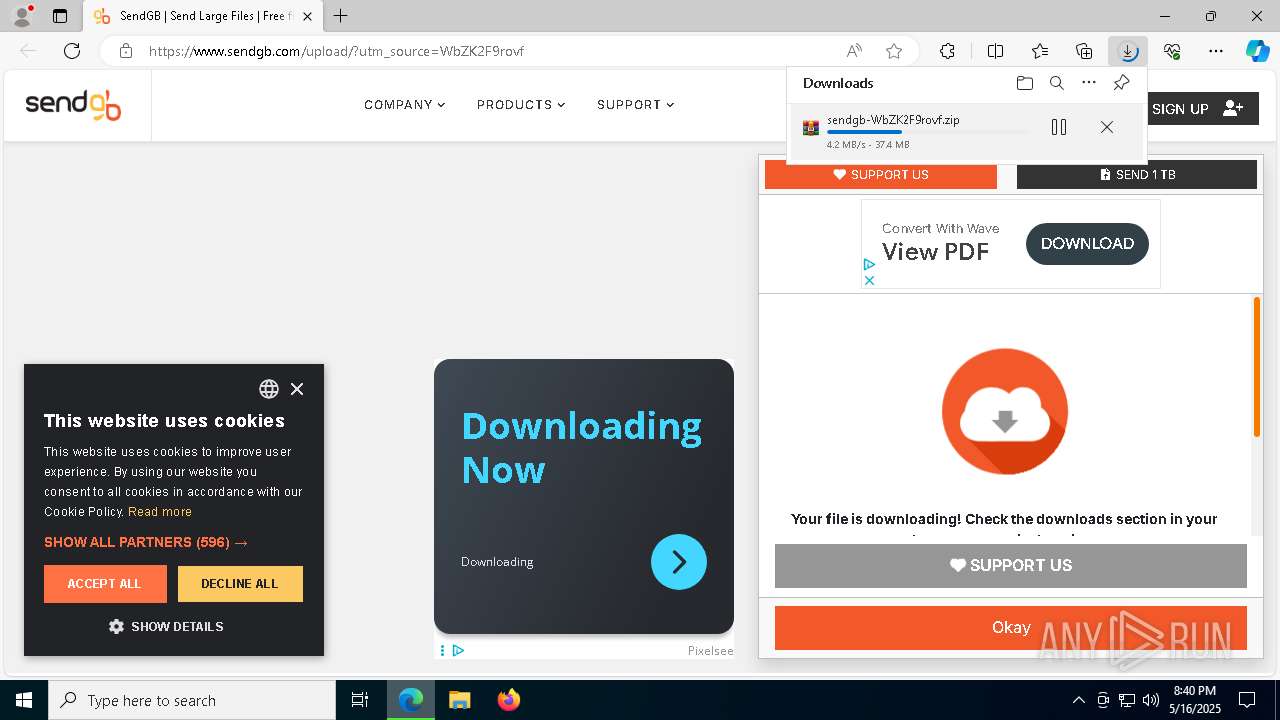Search downloads with magnifier icon

point(1057,83)
